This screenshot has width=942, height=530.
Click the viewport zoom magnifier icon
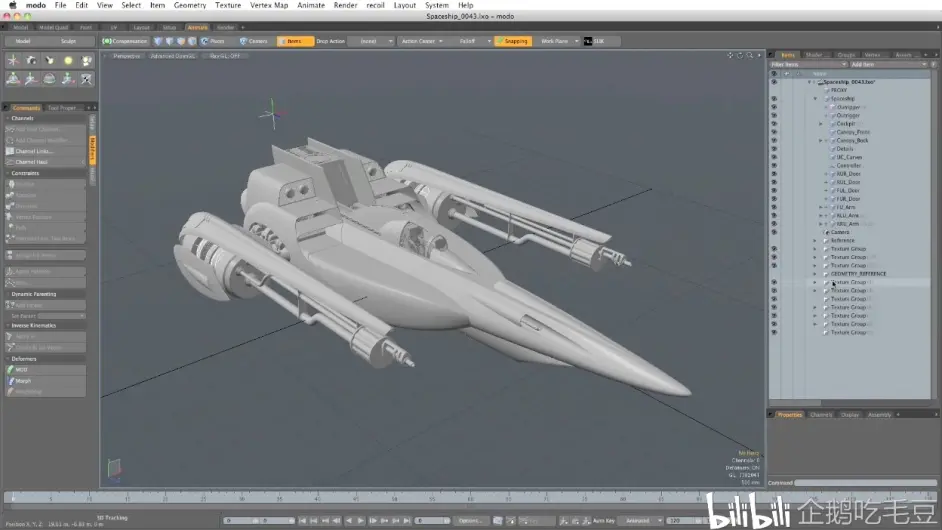(750, 55)
